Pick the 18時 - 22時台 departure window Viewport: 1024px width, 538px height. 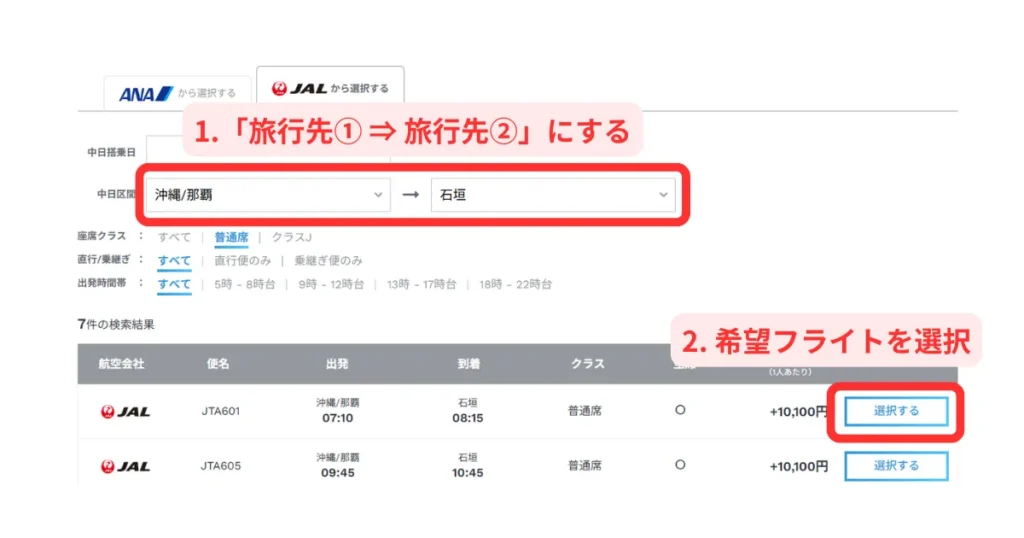[x=515, y=285]
